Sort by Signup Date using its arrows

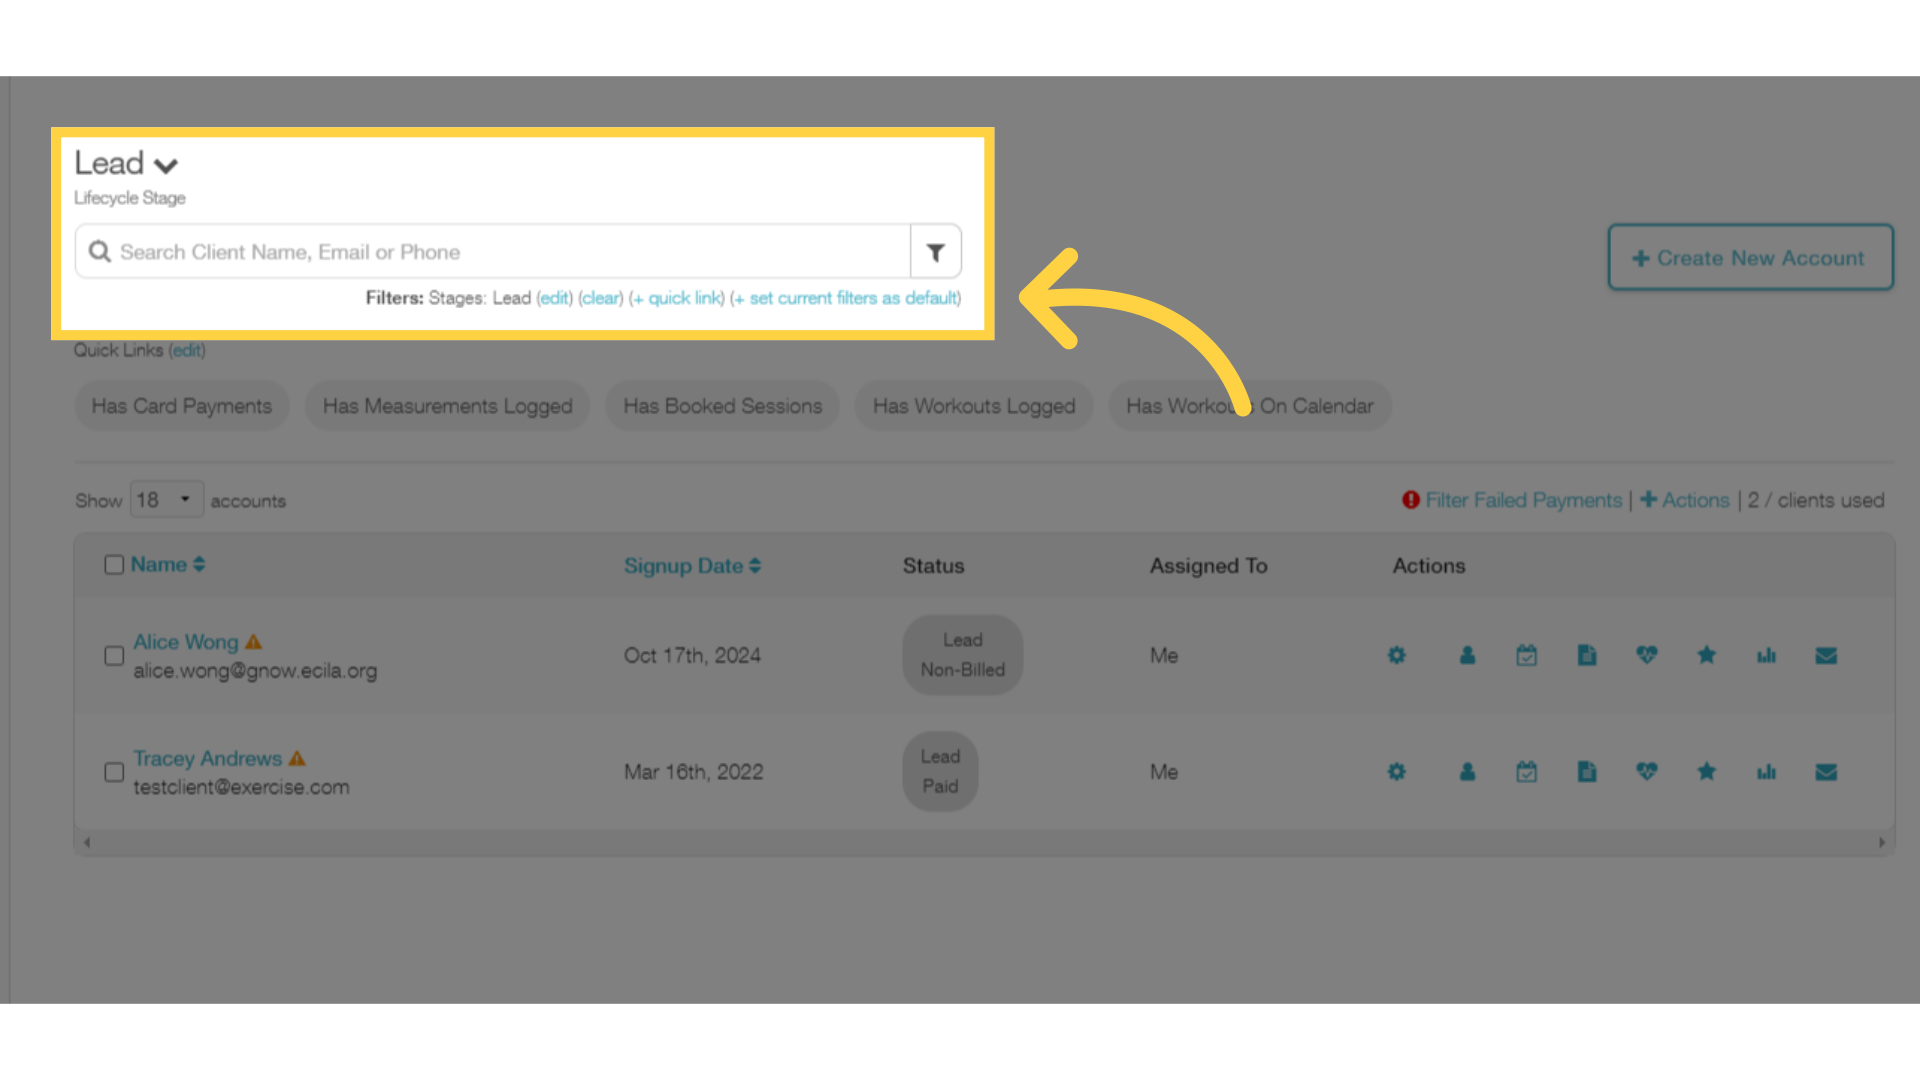coord(755,565)
